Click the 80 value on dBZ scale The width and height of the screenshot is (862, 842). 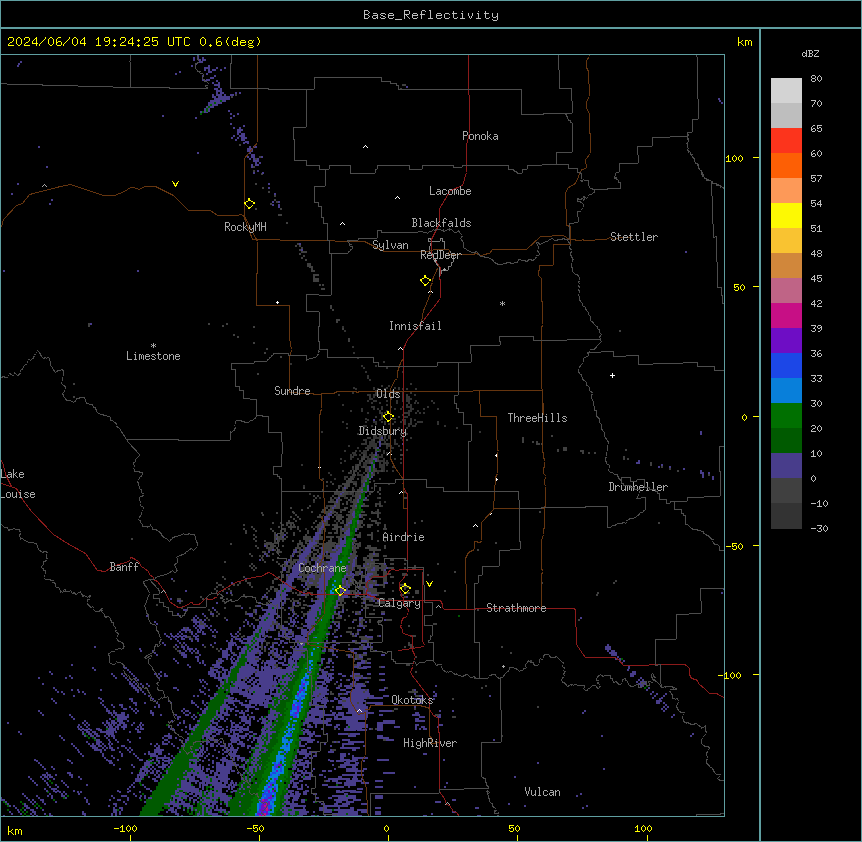[x=816, y=79]
